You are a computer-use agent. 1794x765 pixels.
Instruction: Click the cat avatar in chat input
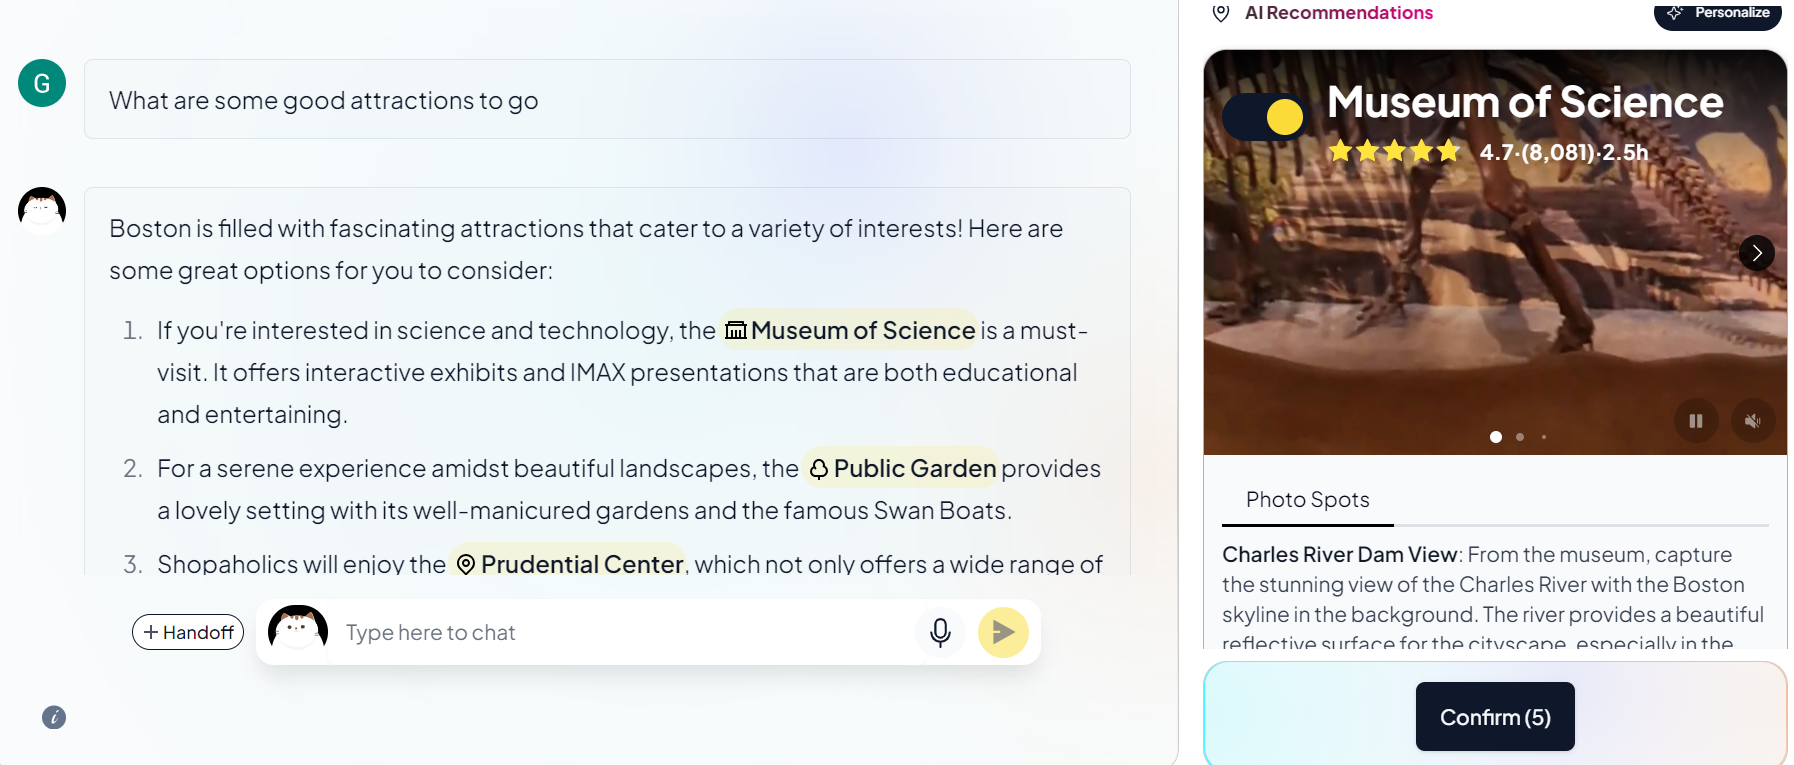click(298, 630)
